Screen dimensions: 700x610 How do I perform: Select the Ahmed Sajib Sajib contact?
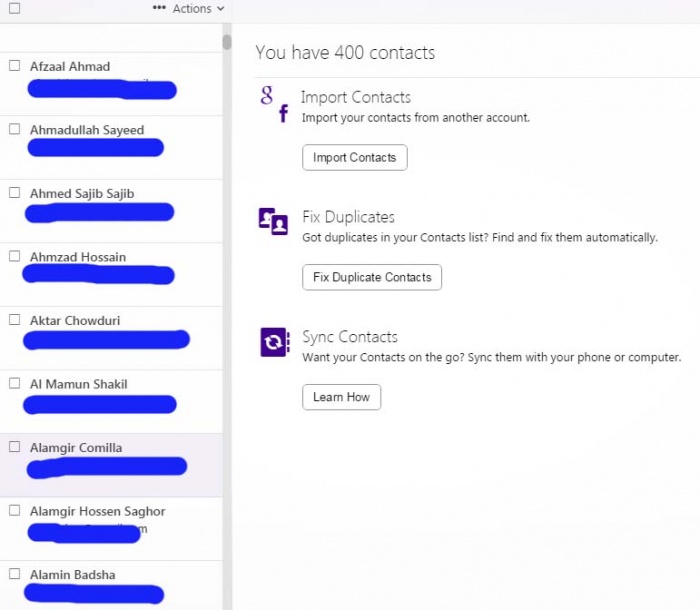coord(82,194)
